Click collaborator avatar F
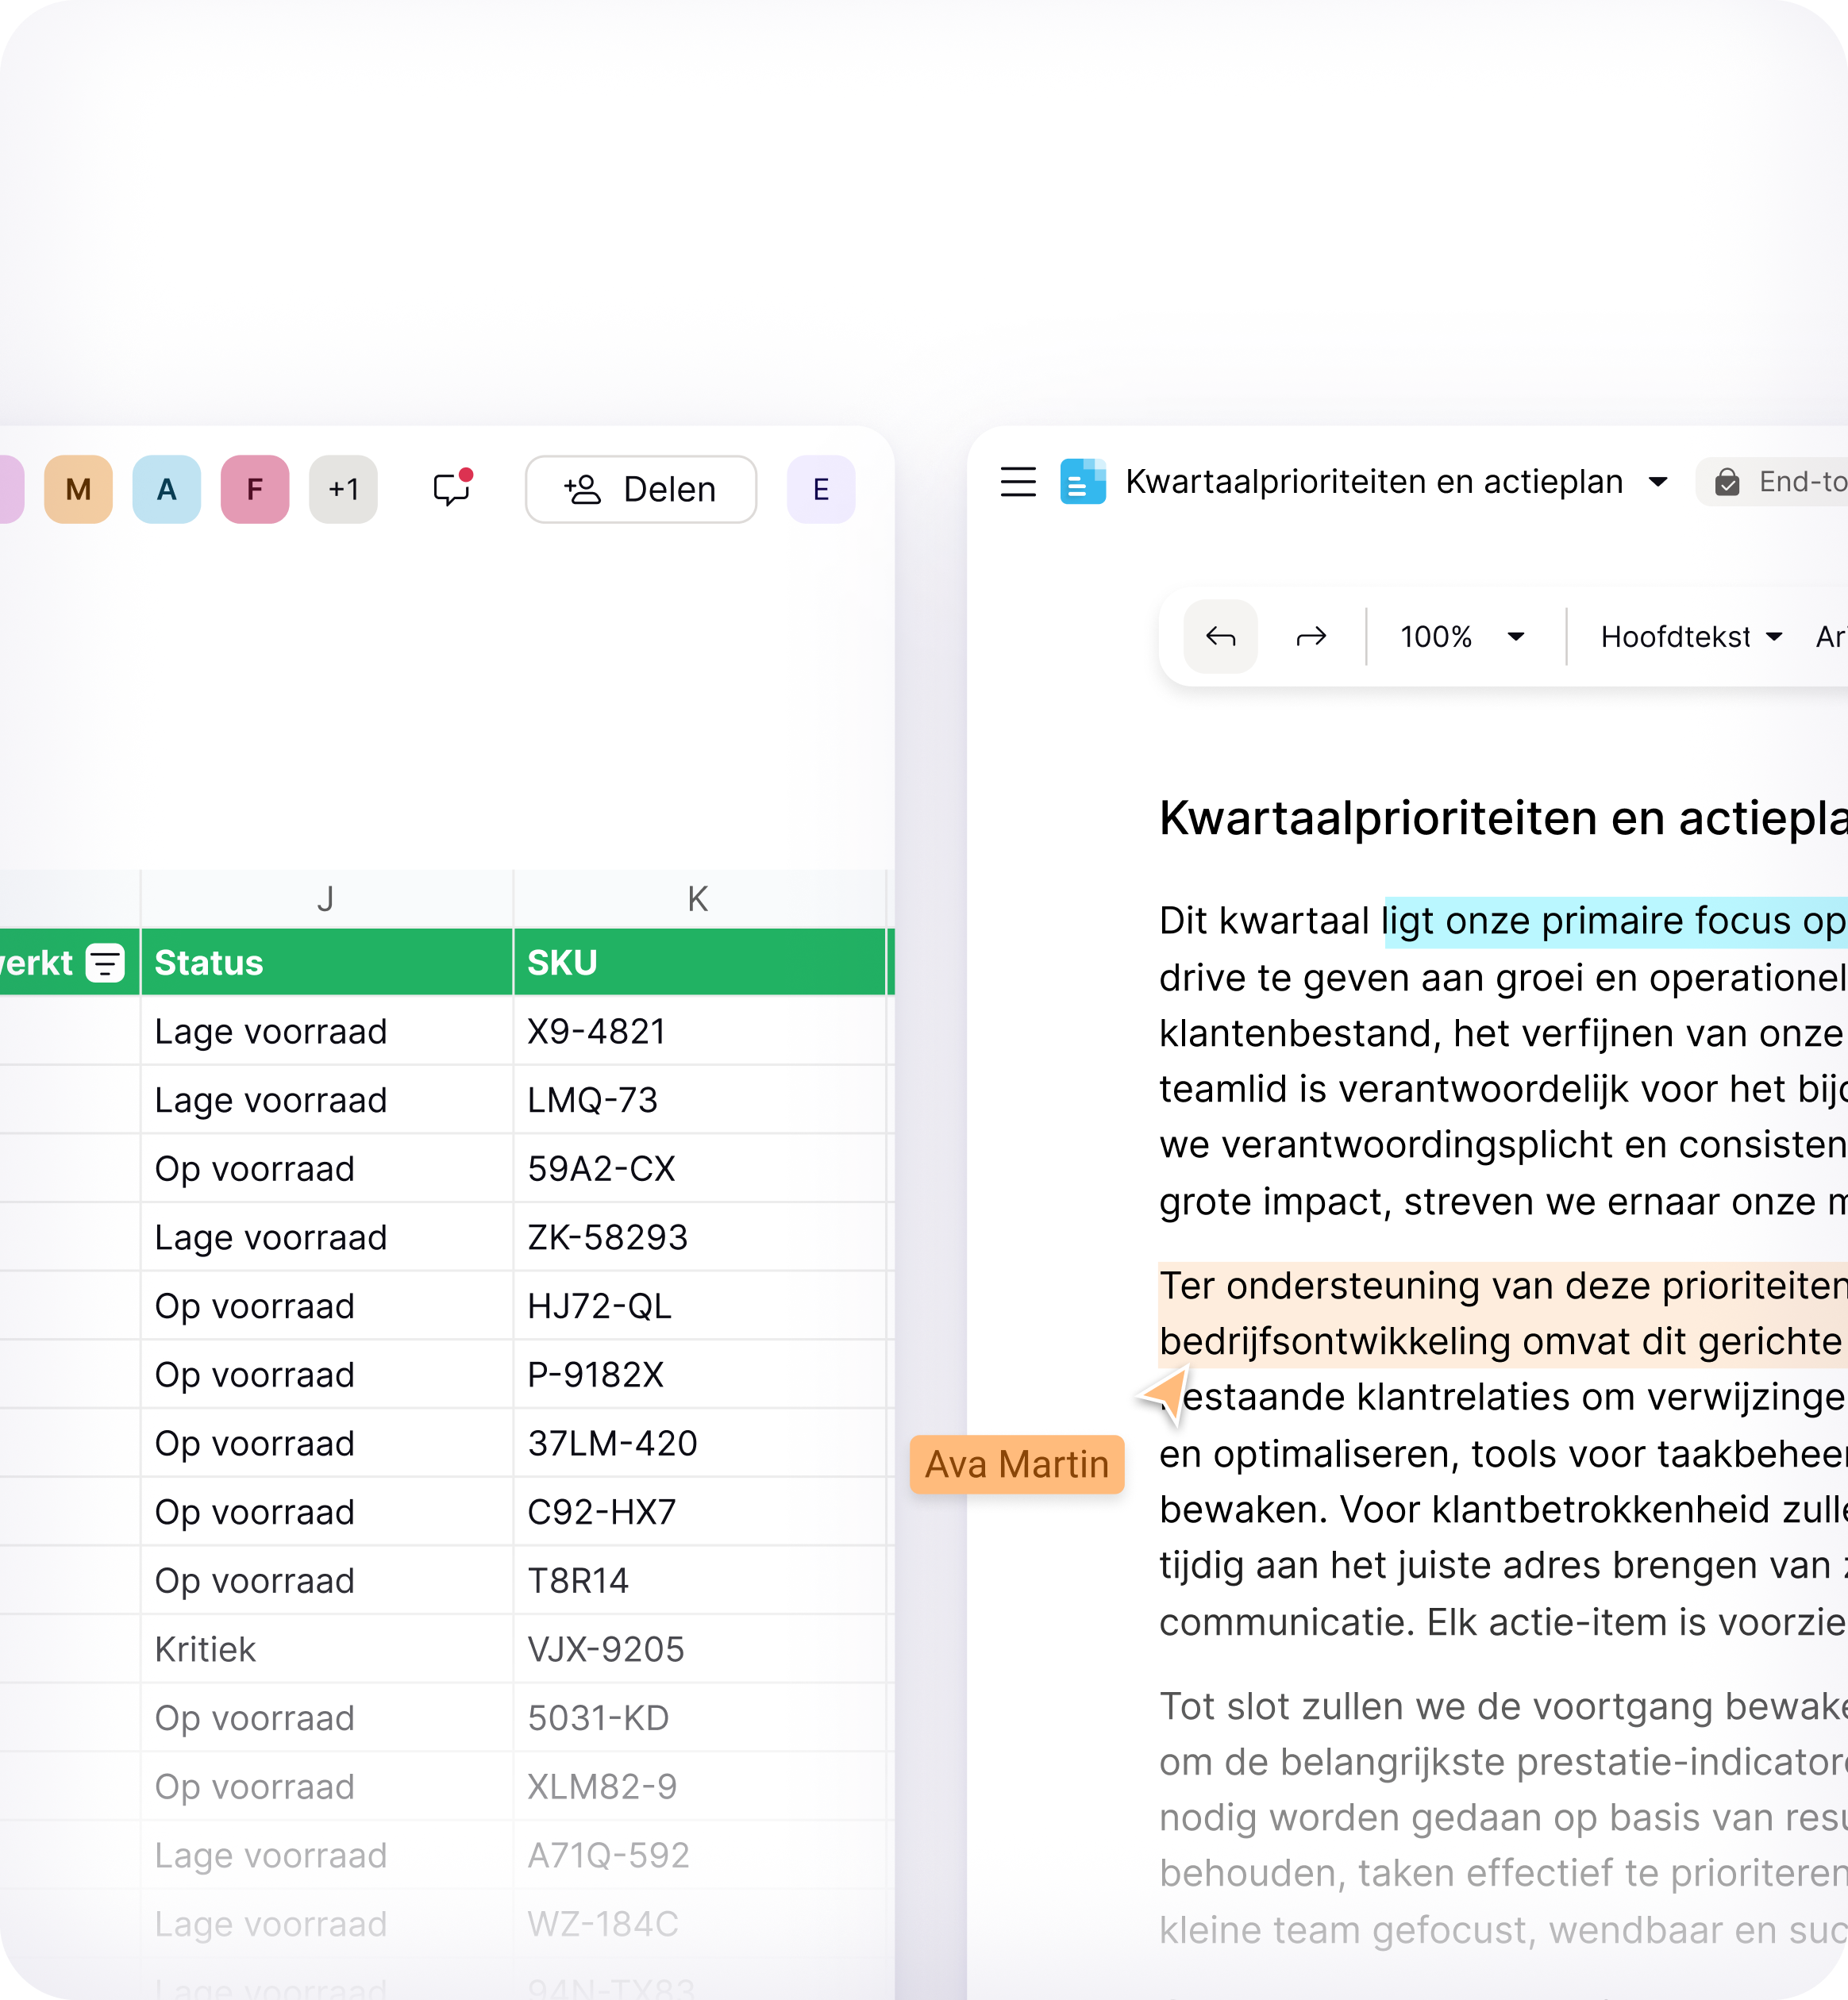Image resolution: width=1848 pixels, height=2000 pixels. 255,489
